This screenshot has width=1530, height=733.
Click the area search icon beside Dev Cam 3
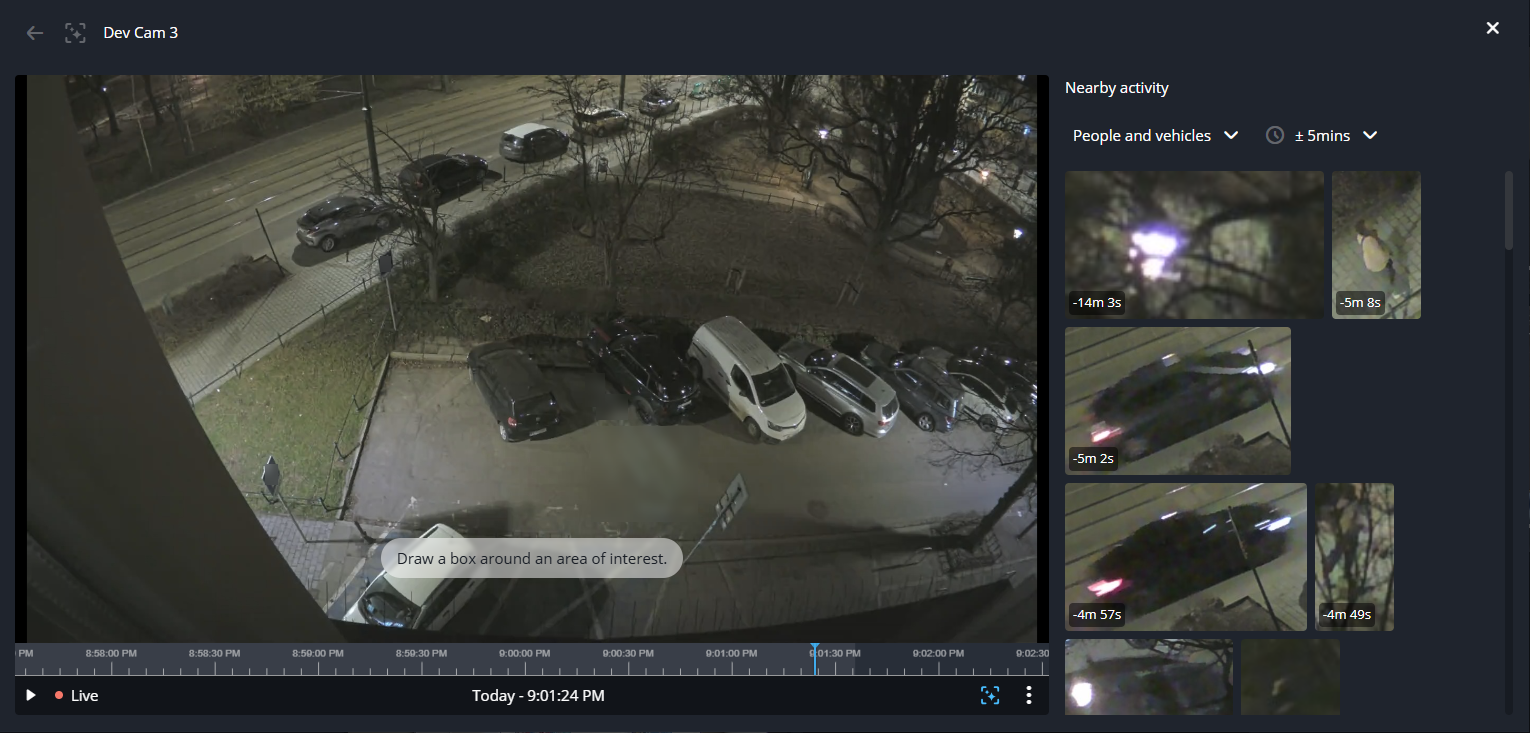pos(75,33)
